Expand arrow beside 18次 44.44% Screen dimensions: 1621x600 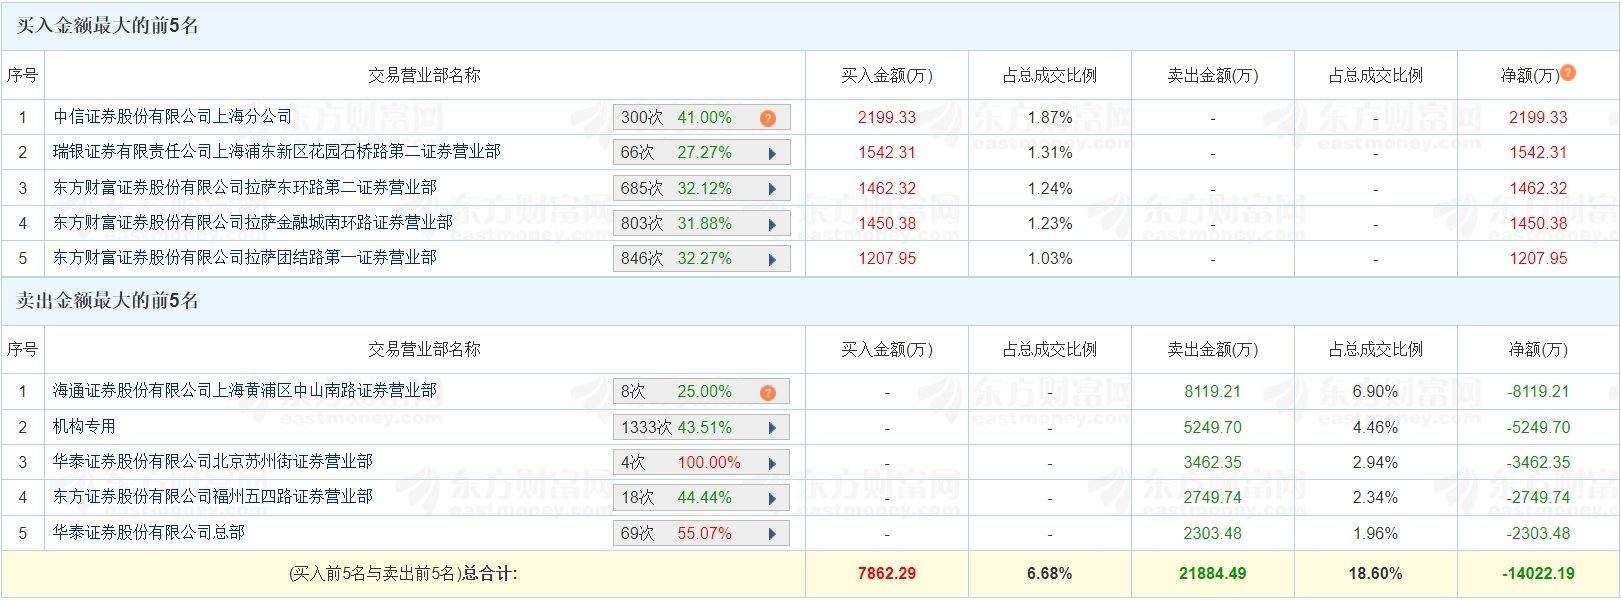coord(772,498)
